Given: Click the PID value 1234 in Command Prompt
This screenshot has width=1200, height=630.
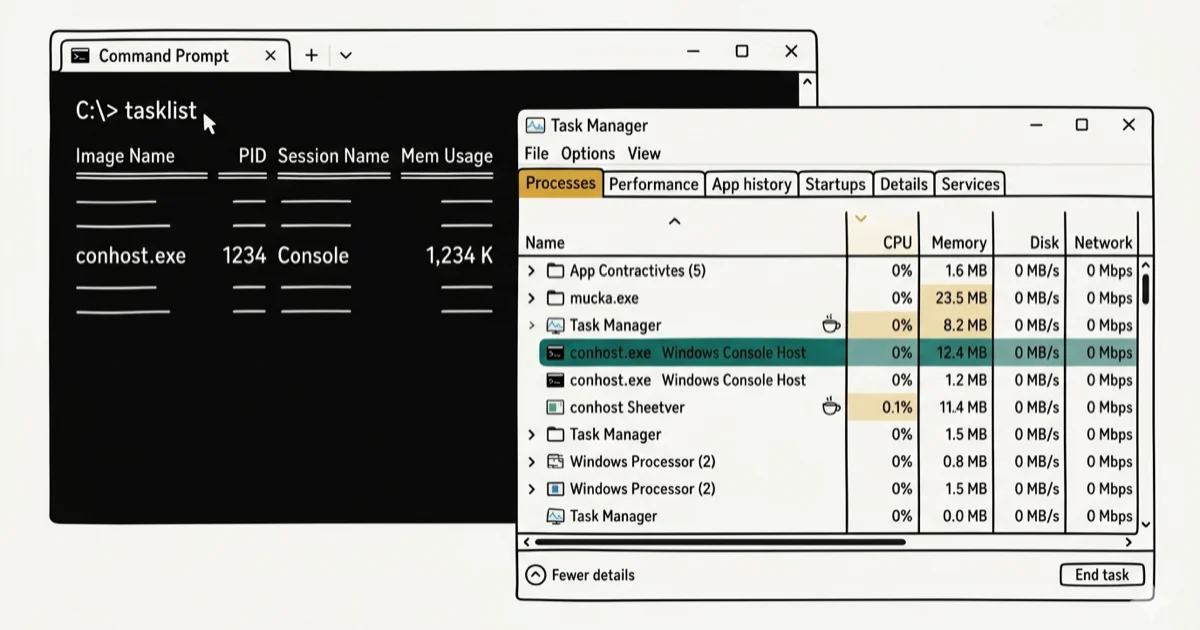Looking at the screenshot, I should pos(244,256).
